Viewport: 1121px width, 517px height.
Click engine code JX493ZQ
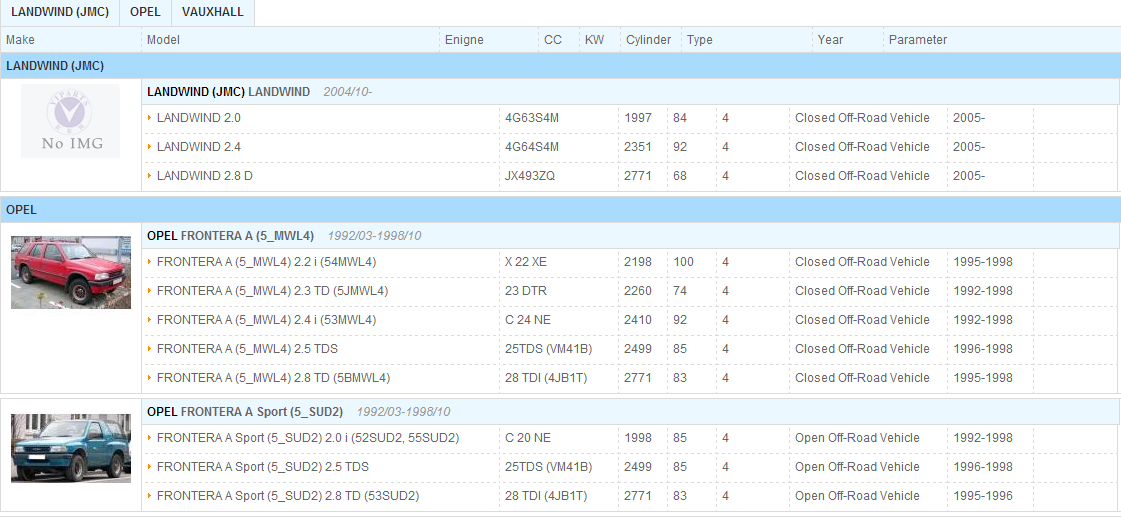[530, 176]
